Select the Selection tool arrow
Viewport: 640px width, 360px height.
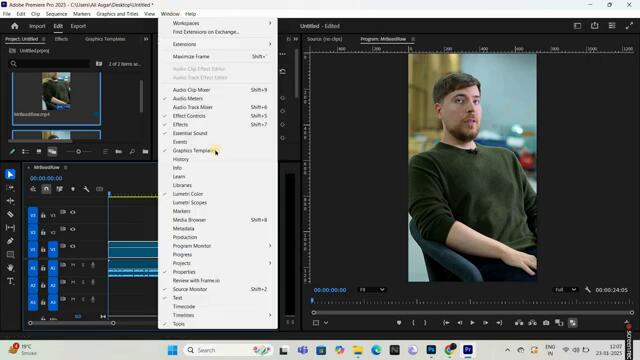pos(10,174)
